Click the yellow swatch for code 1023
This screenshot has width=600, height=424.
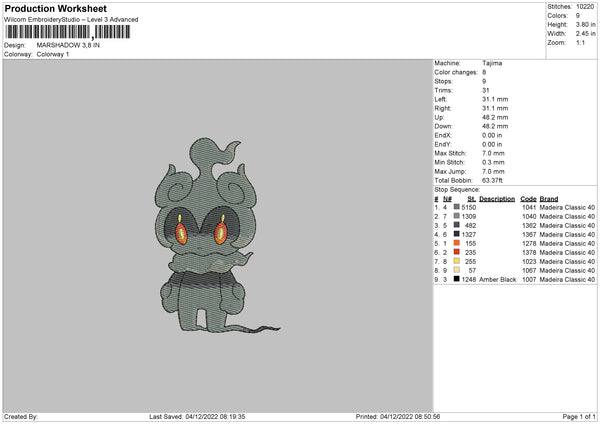[x=457, y=261]
